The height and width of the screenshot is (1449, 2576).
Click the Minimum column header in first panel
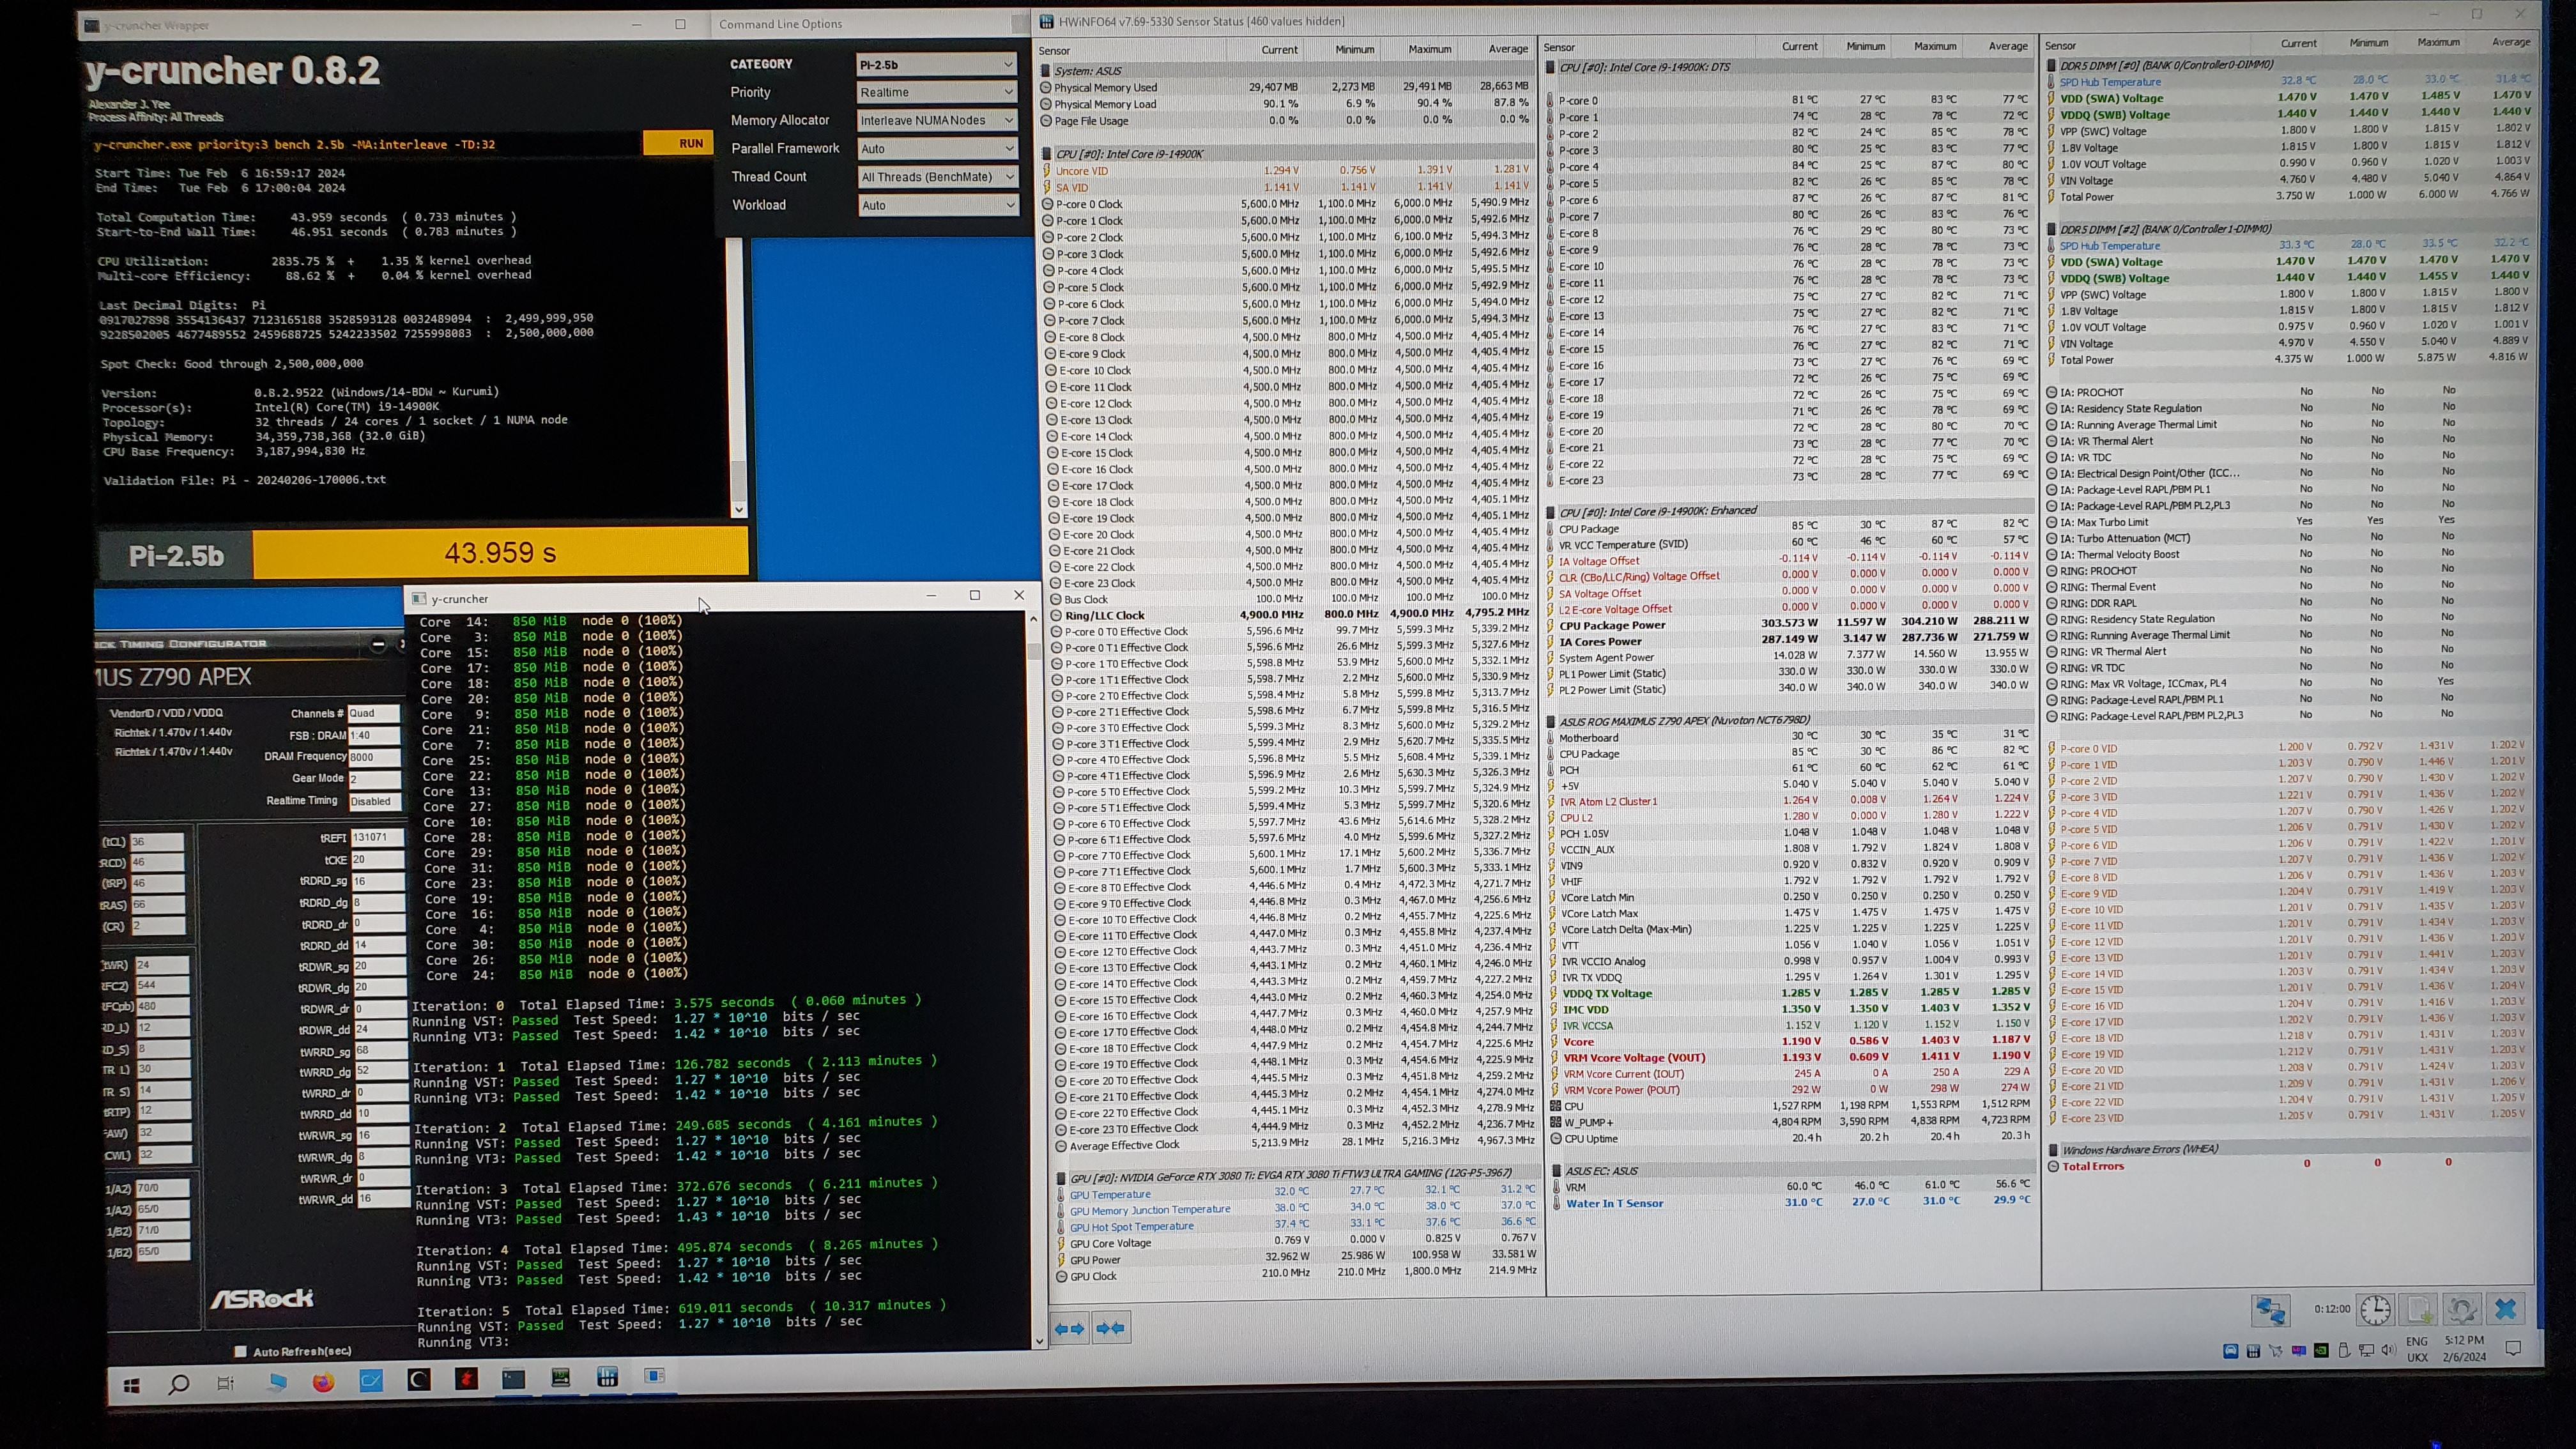coord(1354,49)
